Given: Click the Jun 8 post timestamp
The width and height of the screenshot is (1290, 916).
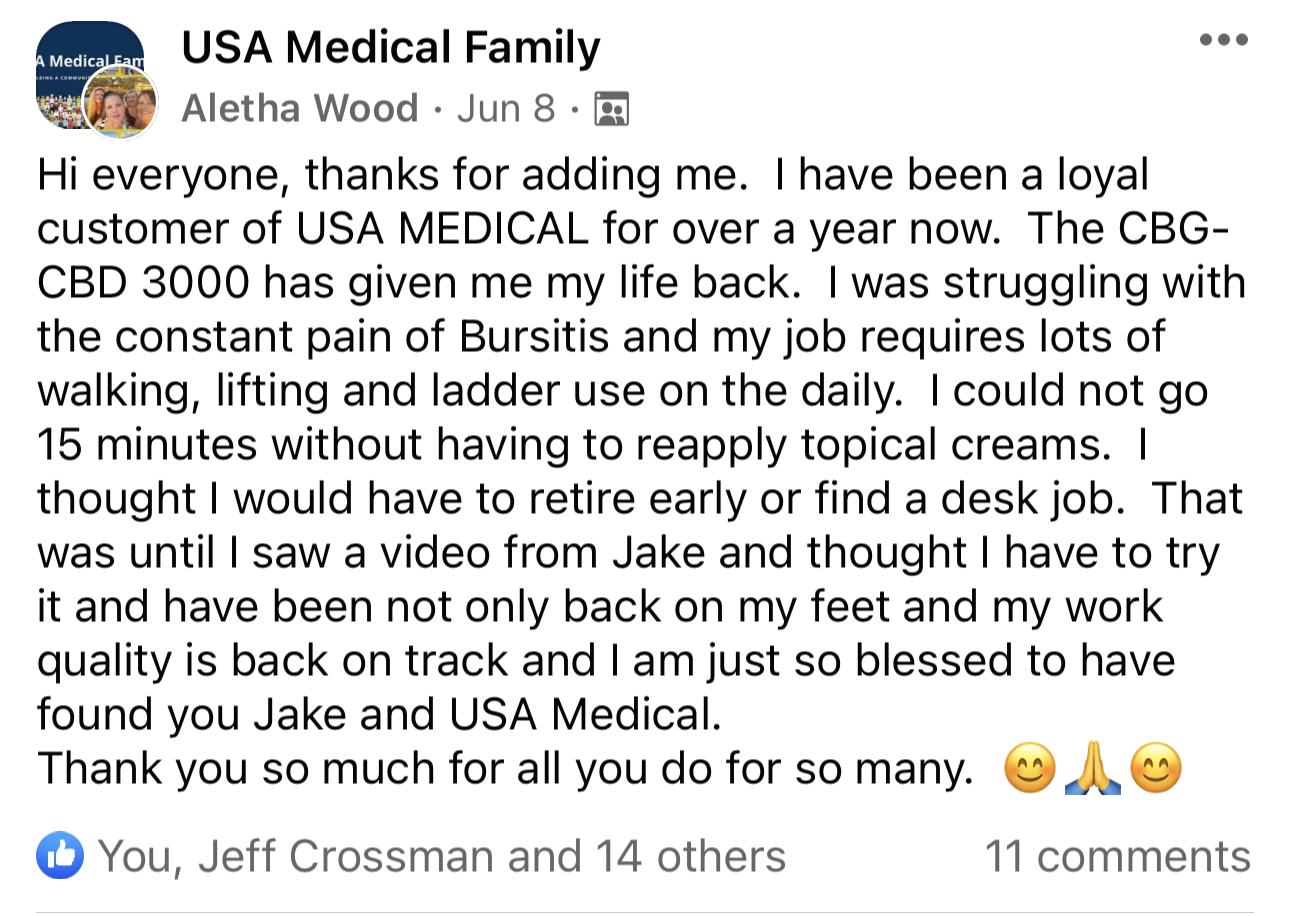Looking at the screenshot, I should point(505,108).
